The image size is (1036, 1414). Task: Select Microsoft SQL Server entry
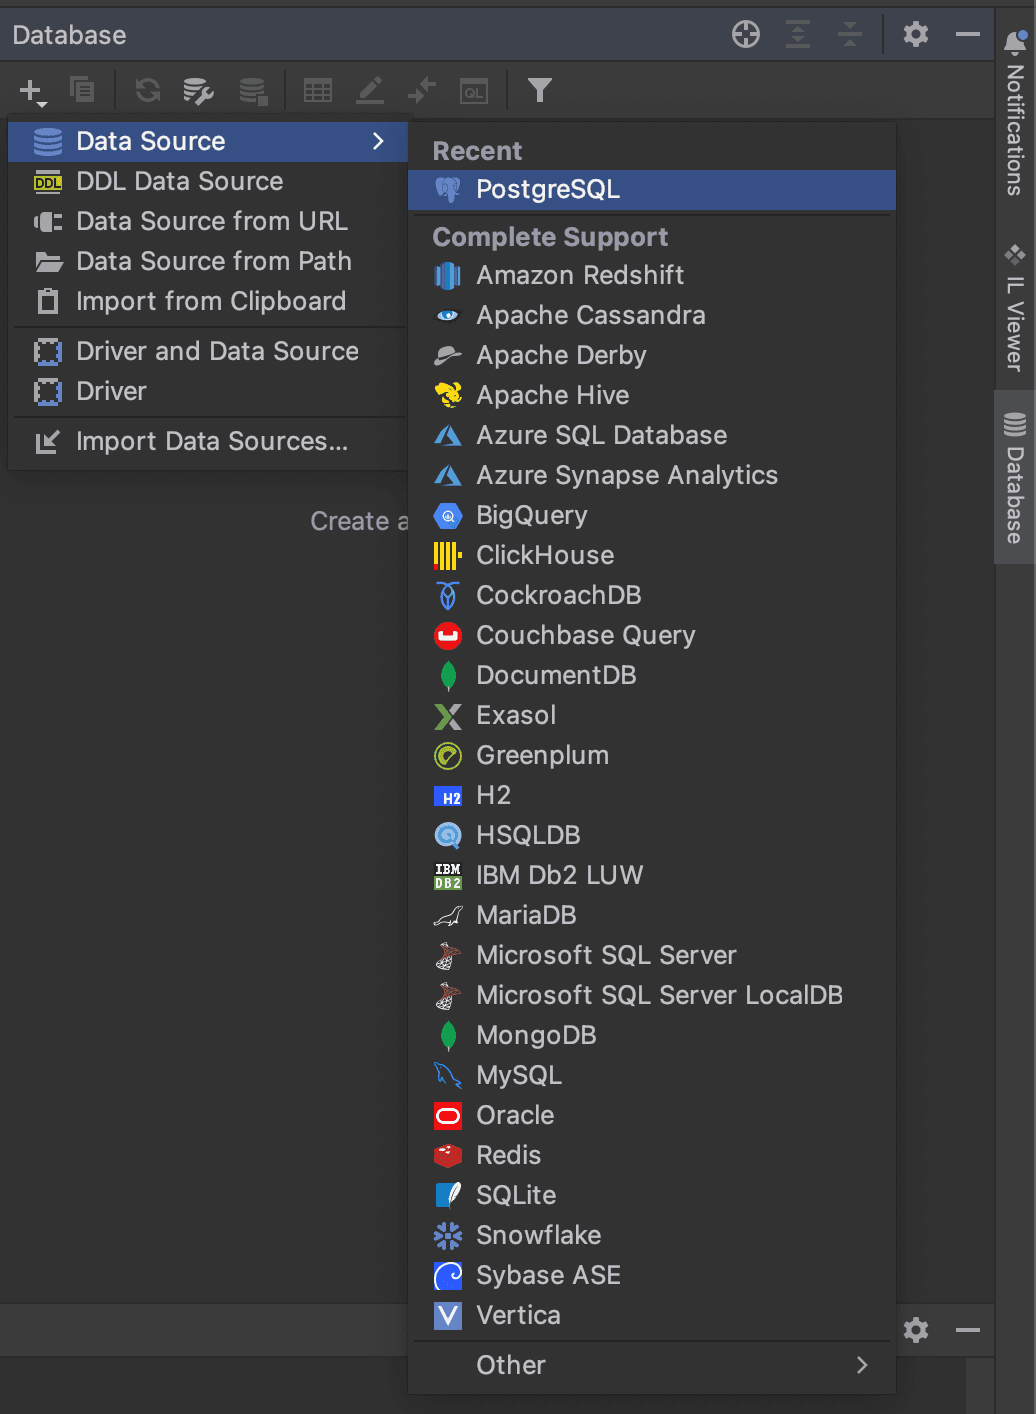coord(652,955)
